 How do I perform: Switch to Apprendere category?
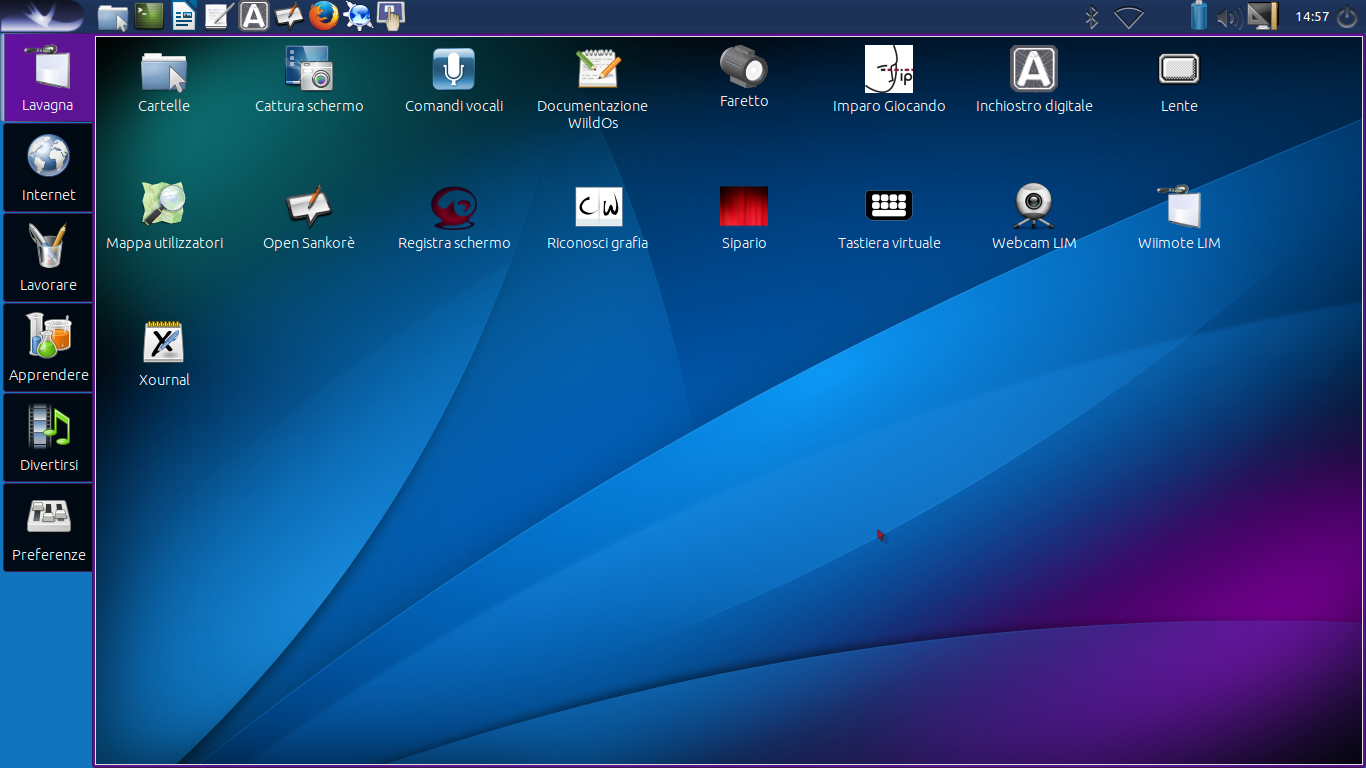(x=48, y=348)
